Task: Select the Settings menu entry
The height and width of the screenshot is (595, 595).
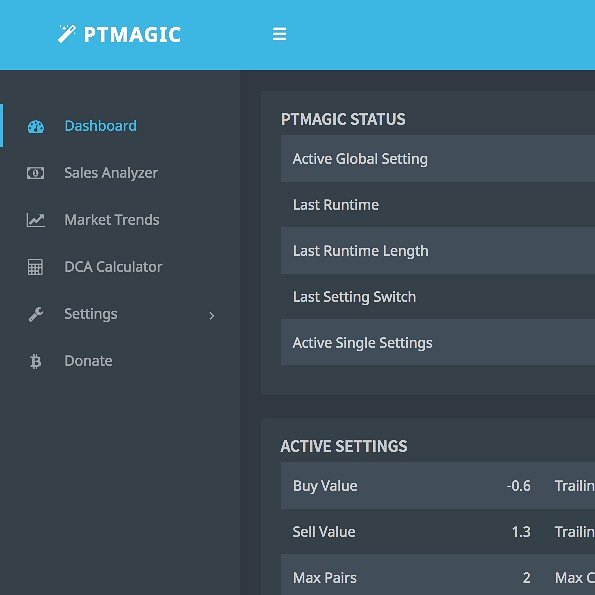Action: point(91,314)
